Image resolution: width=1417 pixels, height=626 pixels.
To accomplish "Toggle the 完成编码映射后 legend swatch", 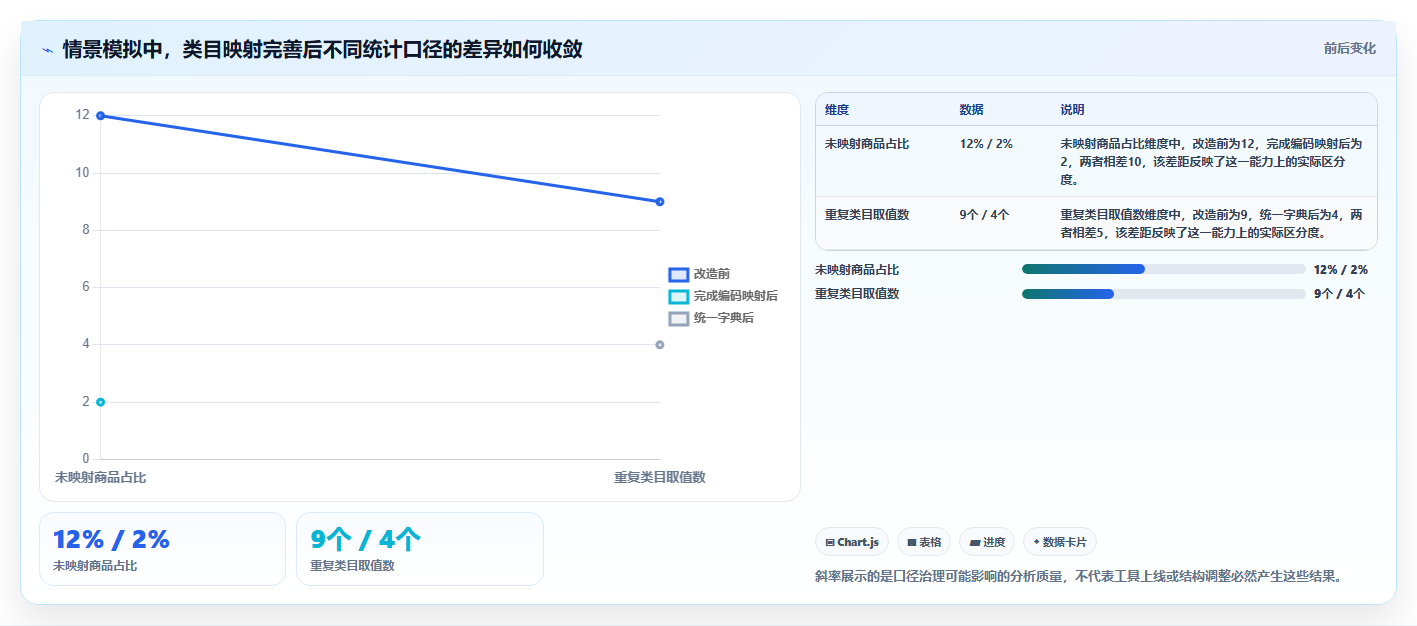I will [x=679, y=296].
